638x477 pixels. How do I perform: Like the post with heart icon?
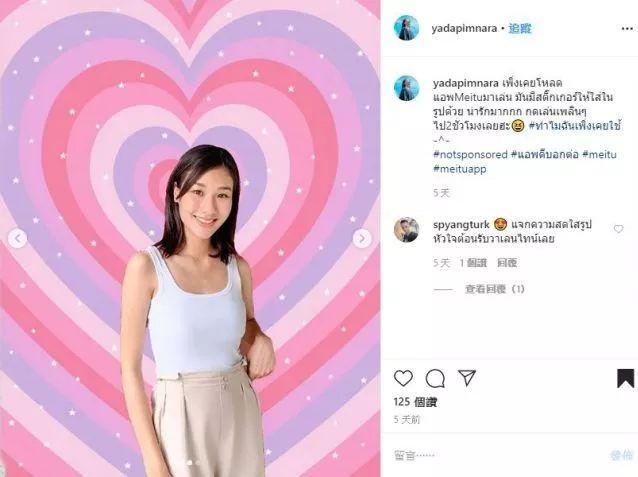coord(403,379)
